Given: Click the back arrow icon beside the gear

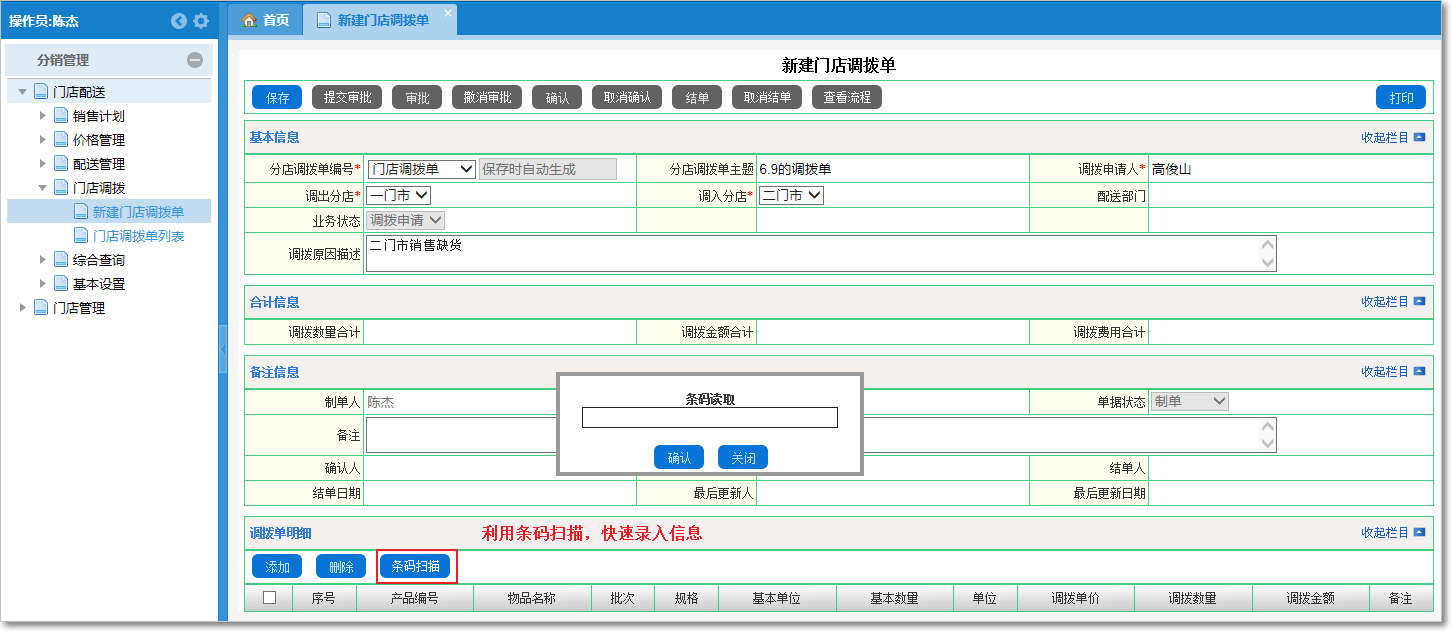Looking at the screenshot, I should [179, 21].
